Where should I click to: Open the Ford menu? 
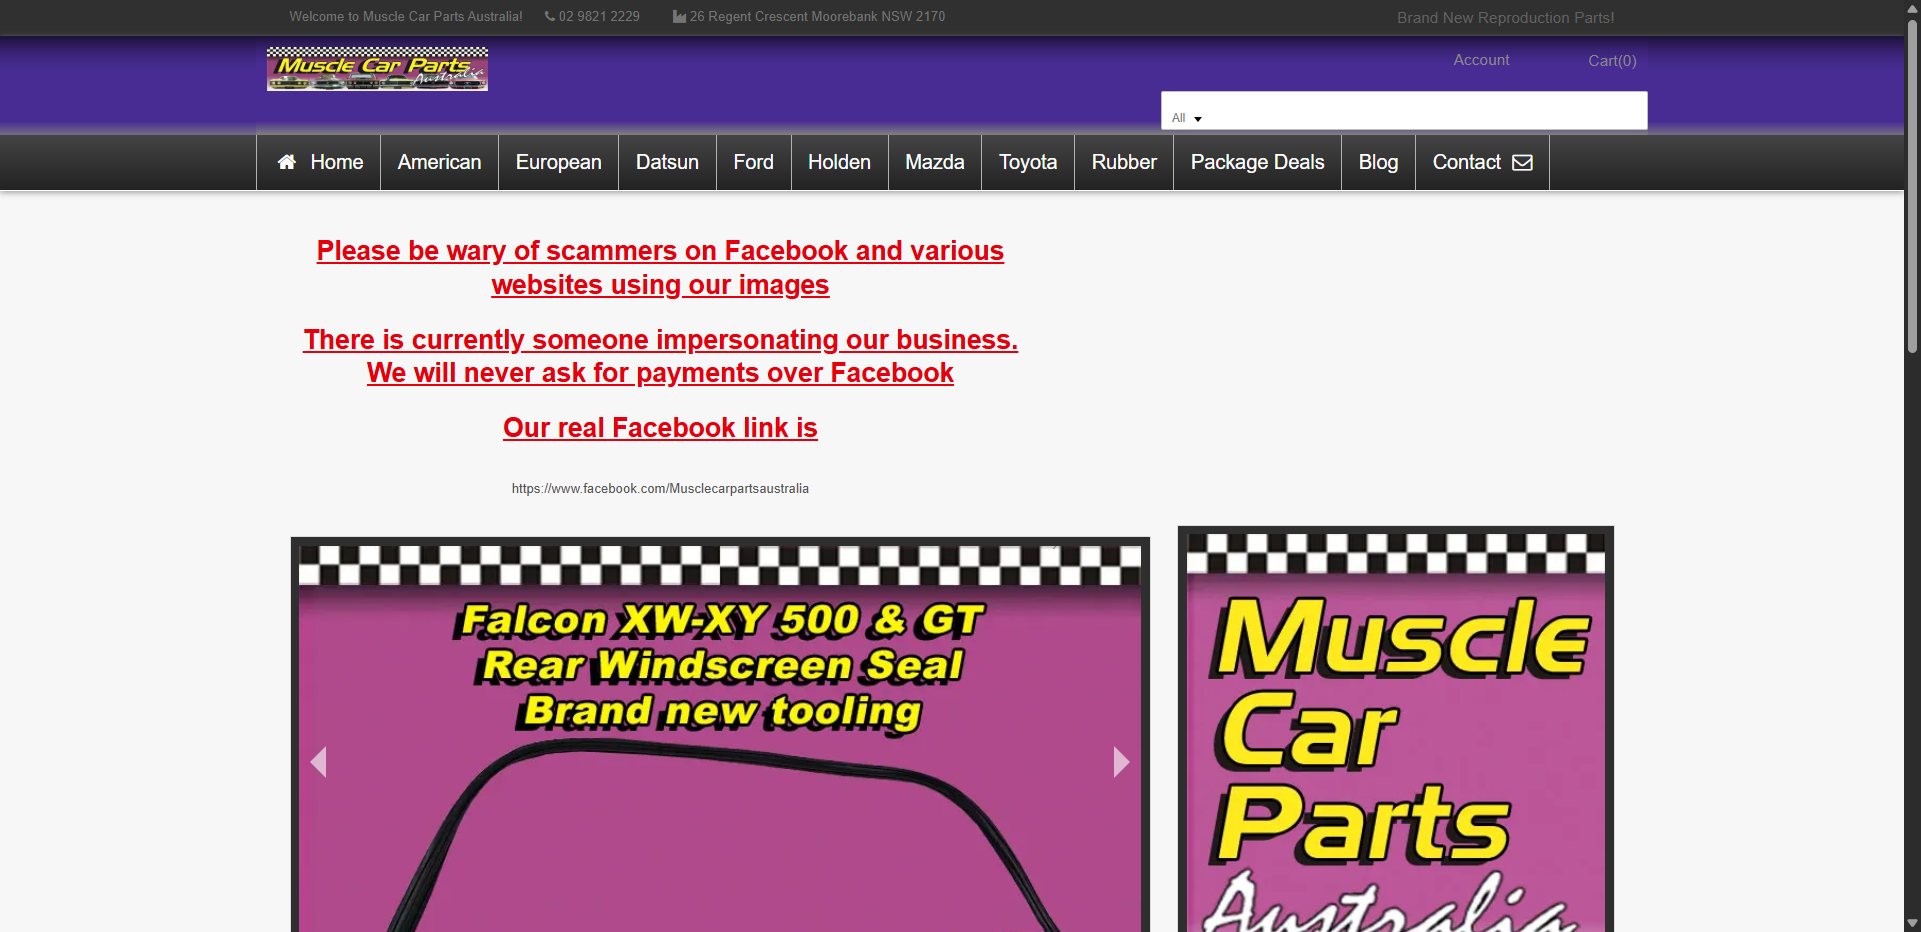tap(753, 162)
